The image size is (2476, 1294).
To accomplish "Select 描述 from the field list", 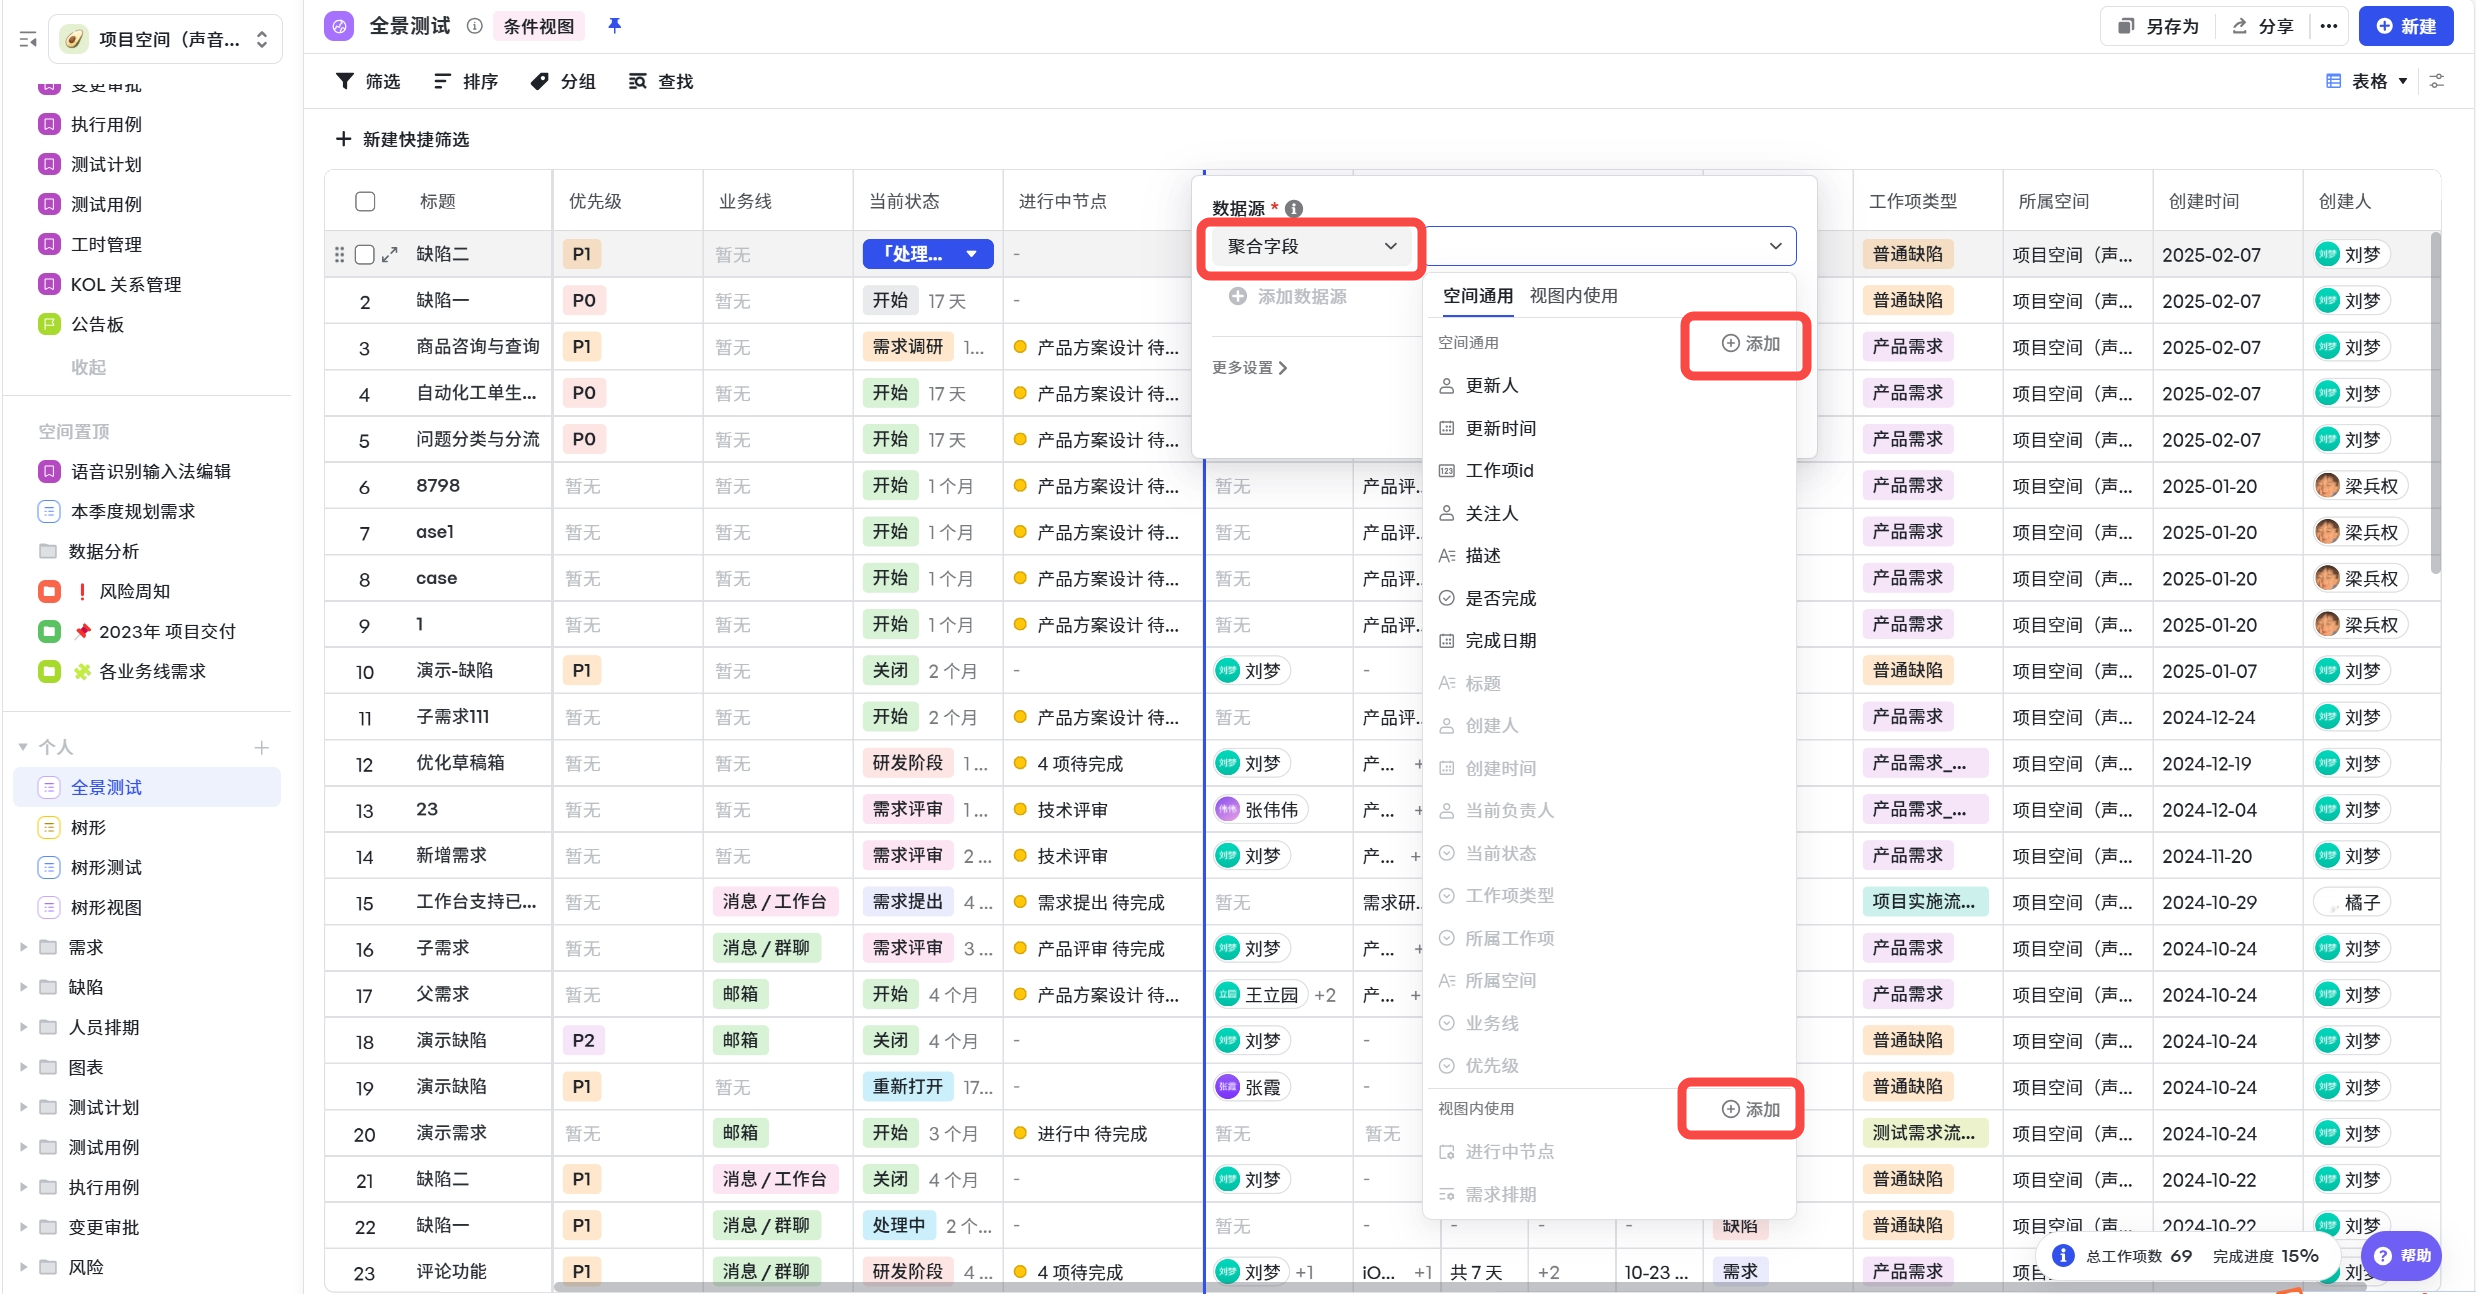I will click(x=1609, y=556).
